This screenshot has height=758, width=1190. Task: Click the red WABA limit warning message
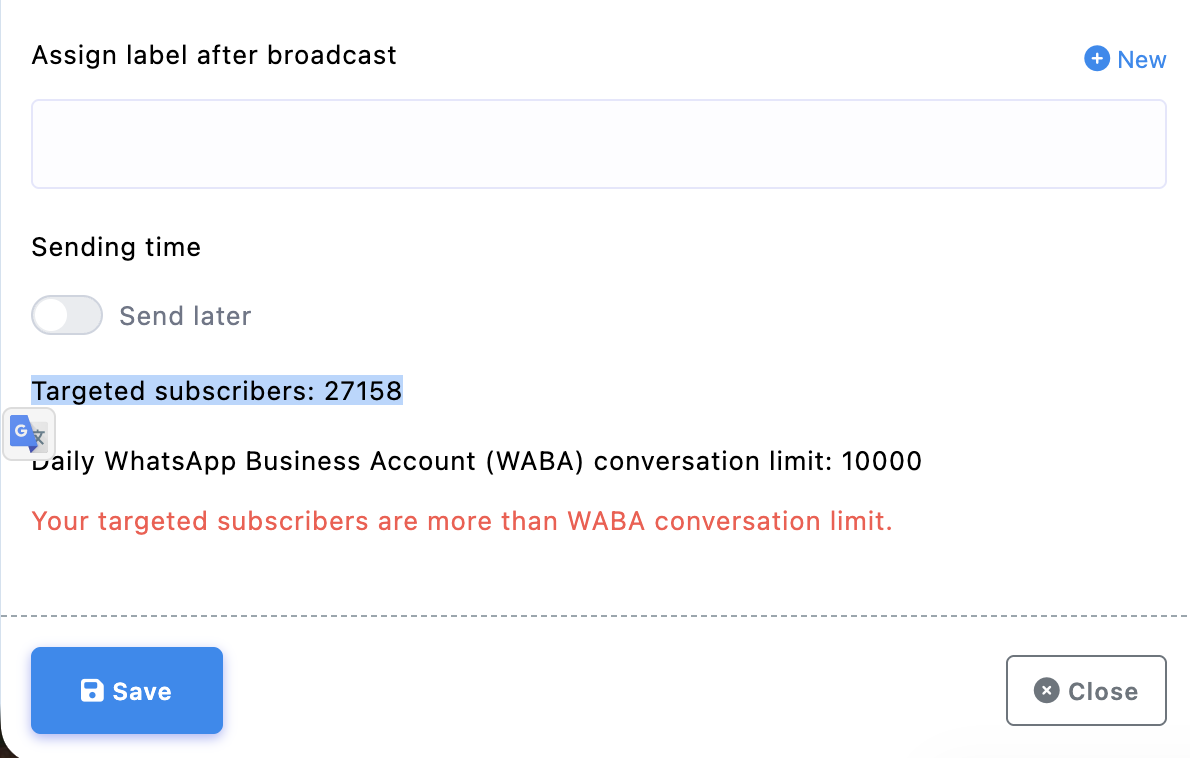point(461,521)
